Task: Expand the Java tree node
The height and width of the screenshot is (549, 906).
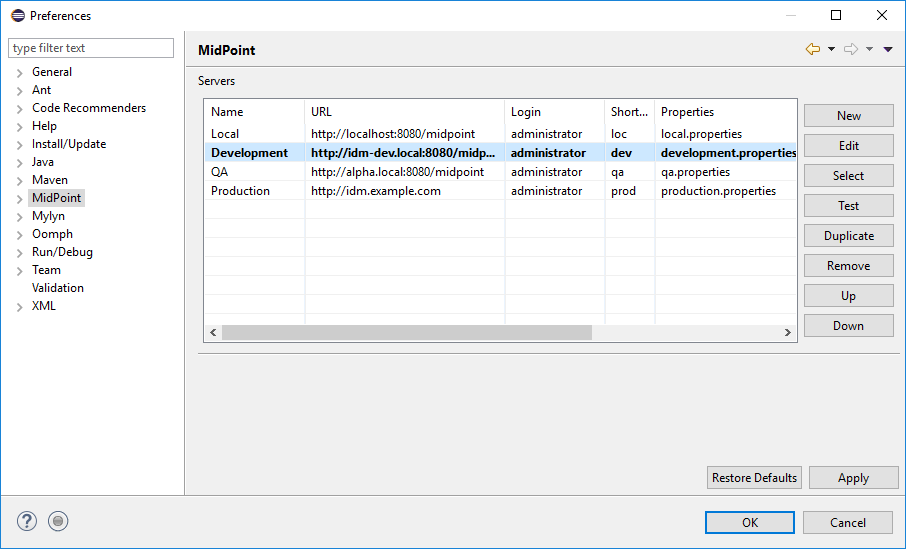Action: pos(20,163)
